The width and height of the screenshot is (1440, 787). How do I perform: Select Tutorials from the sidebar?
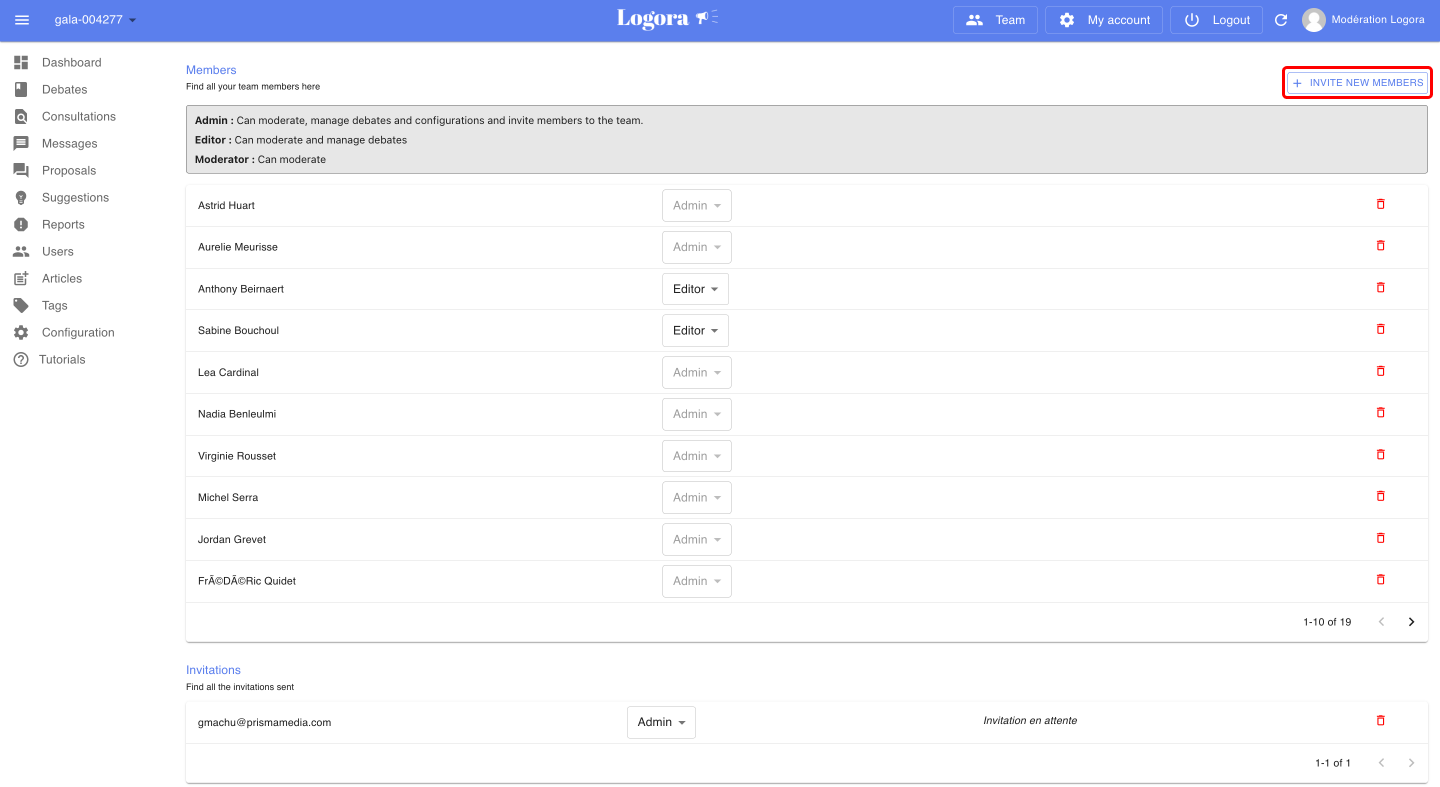click(x=62, y=360)
